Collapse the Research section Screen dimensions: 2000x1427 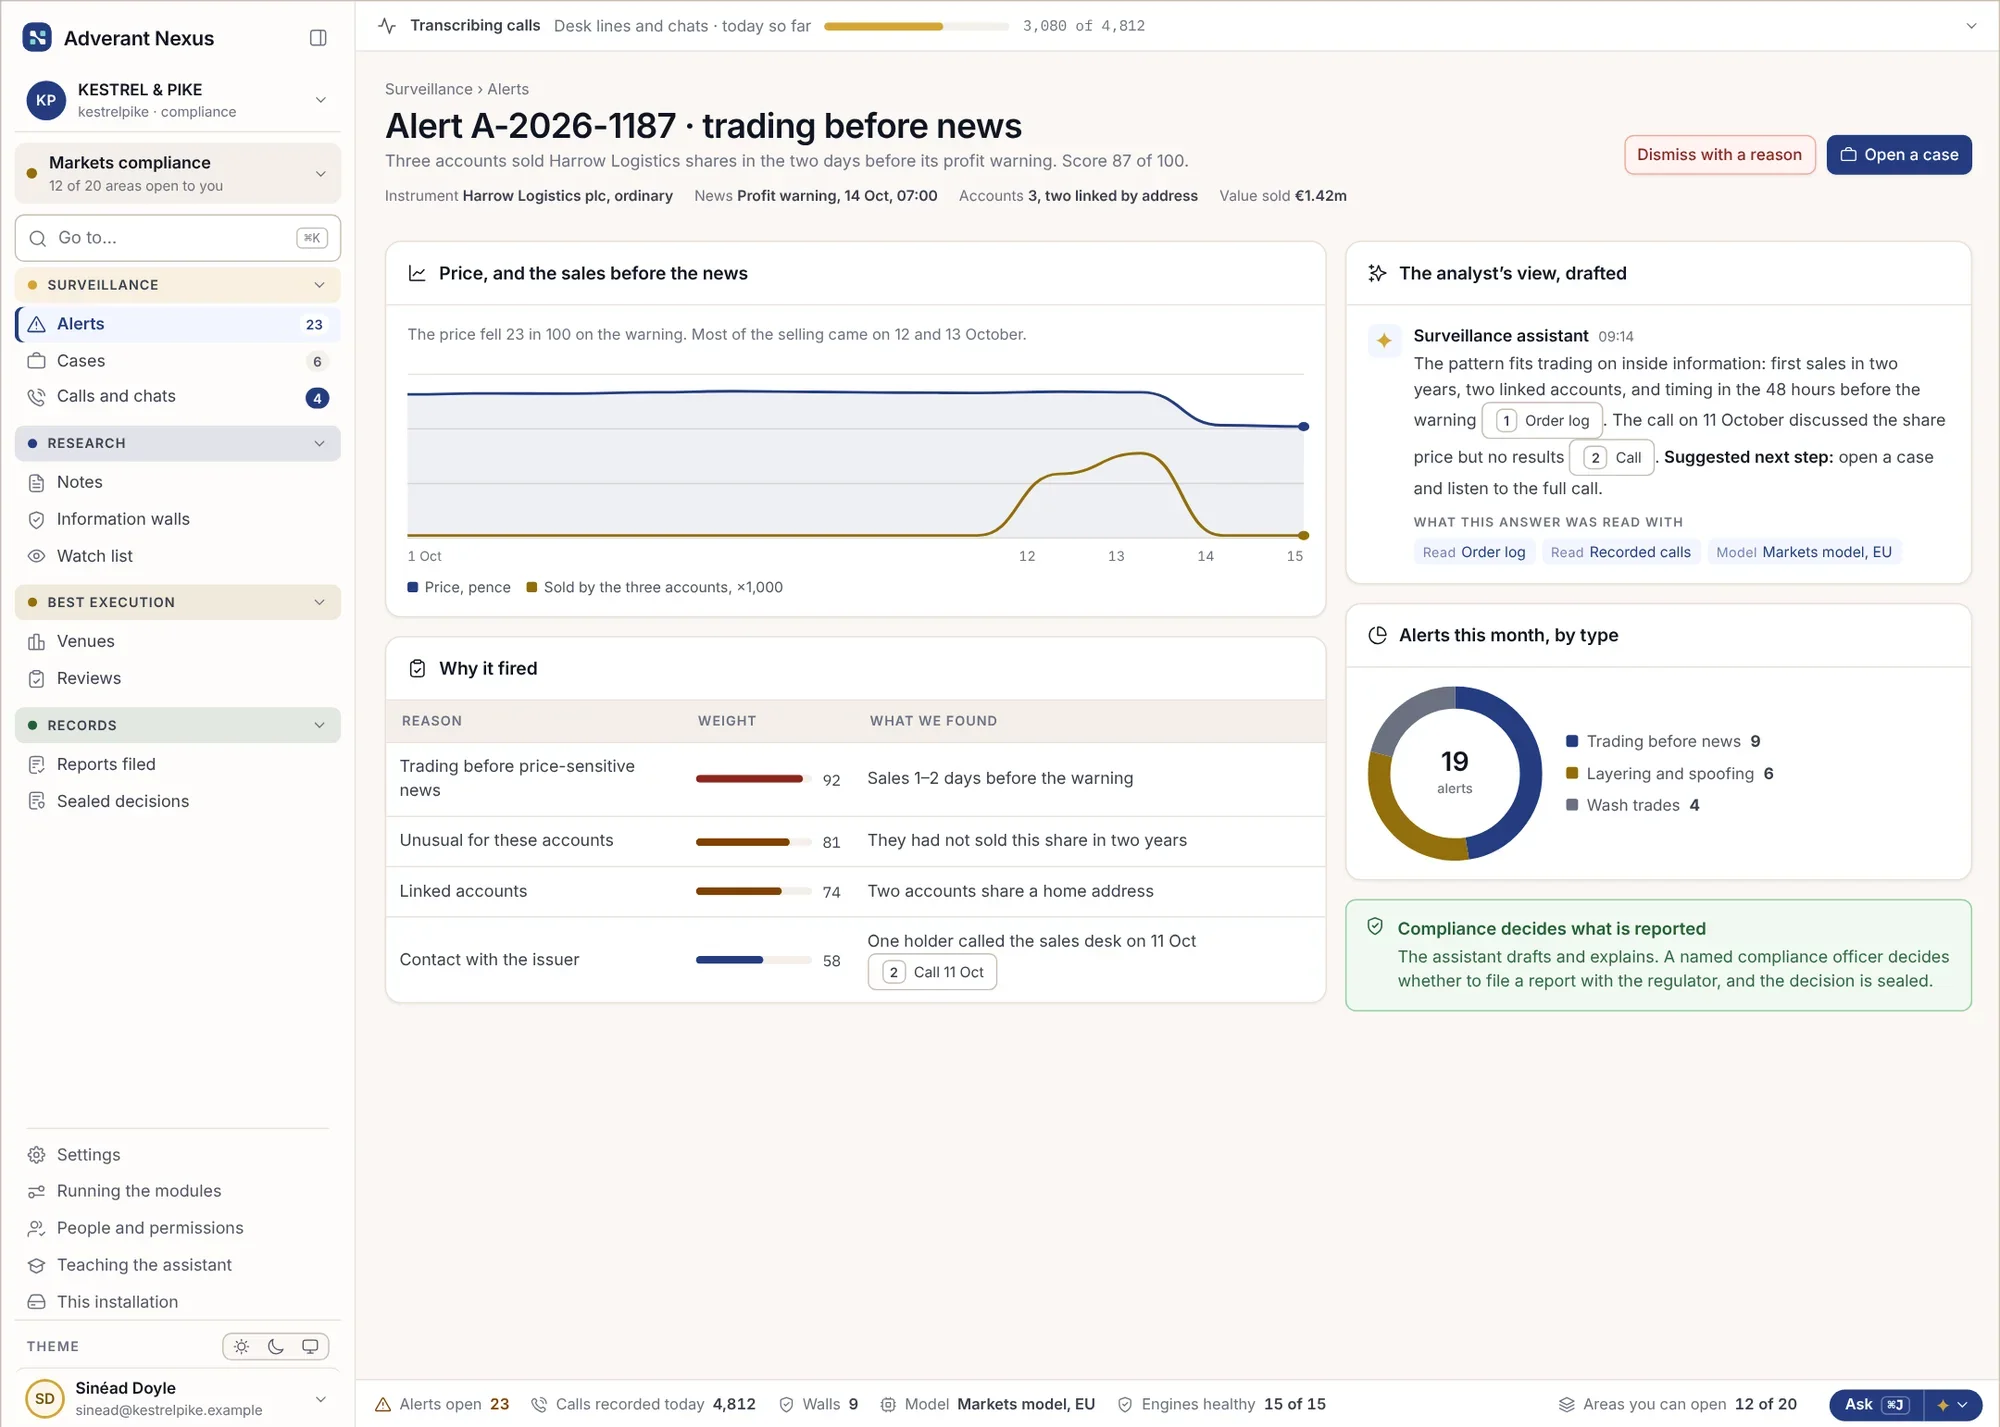coord(178,444)
